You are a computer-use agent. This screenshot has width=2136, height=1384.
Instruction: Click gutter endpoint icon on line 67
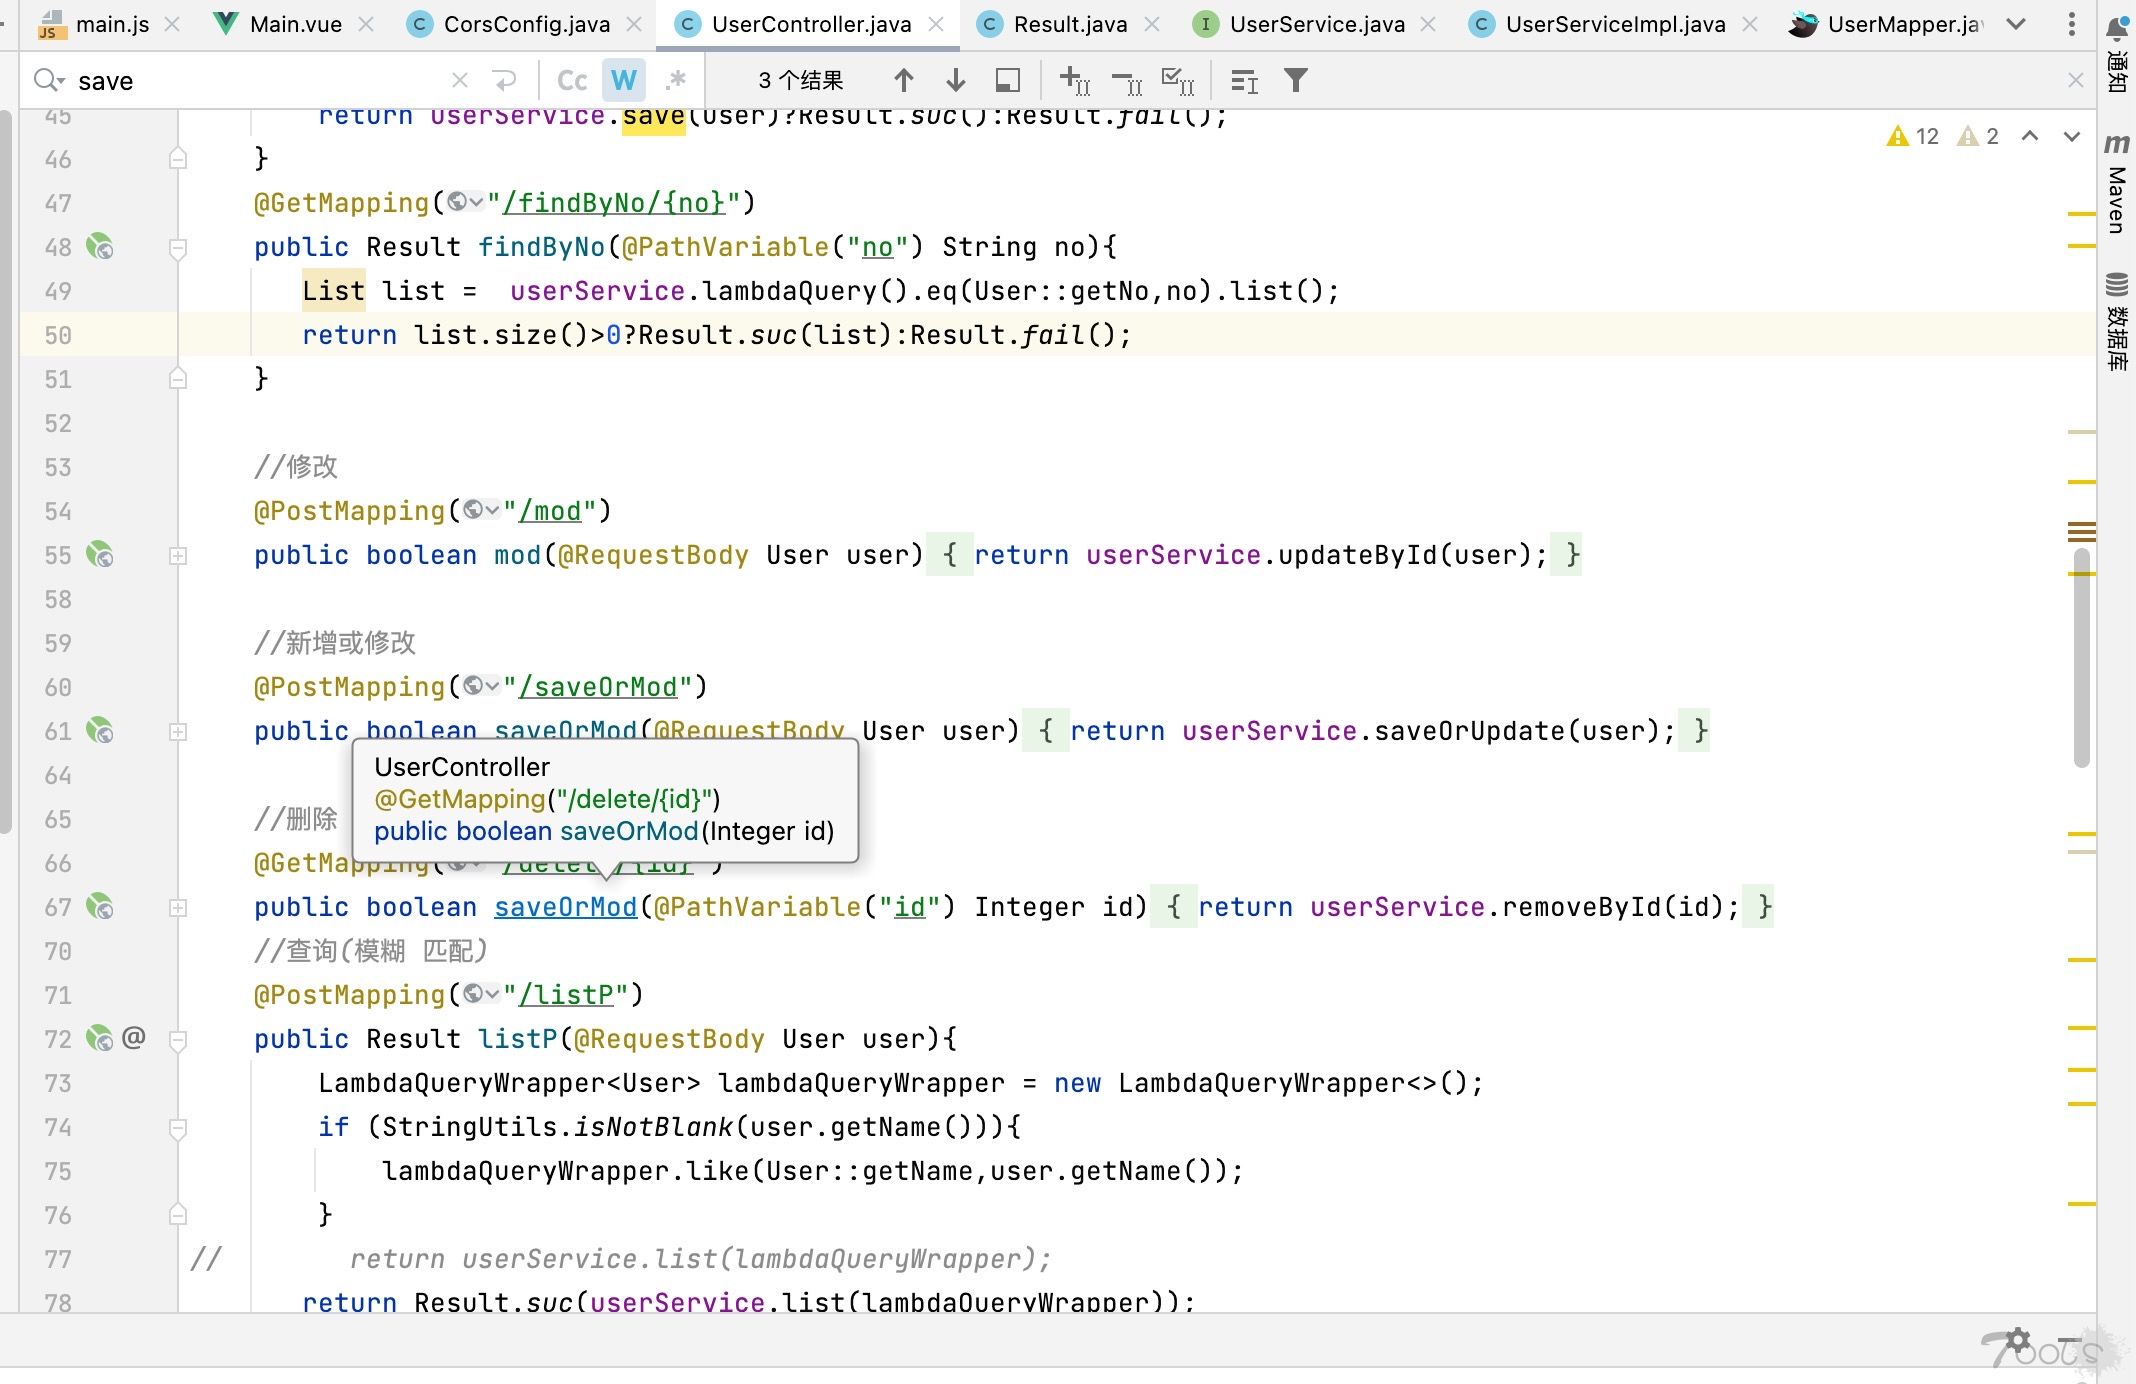click(99, 907)
